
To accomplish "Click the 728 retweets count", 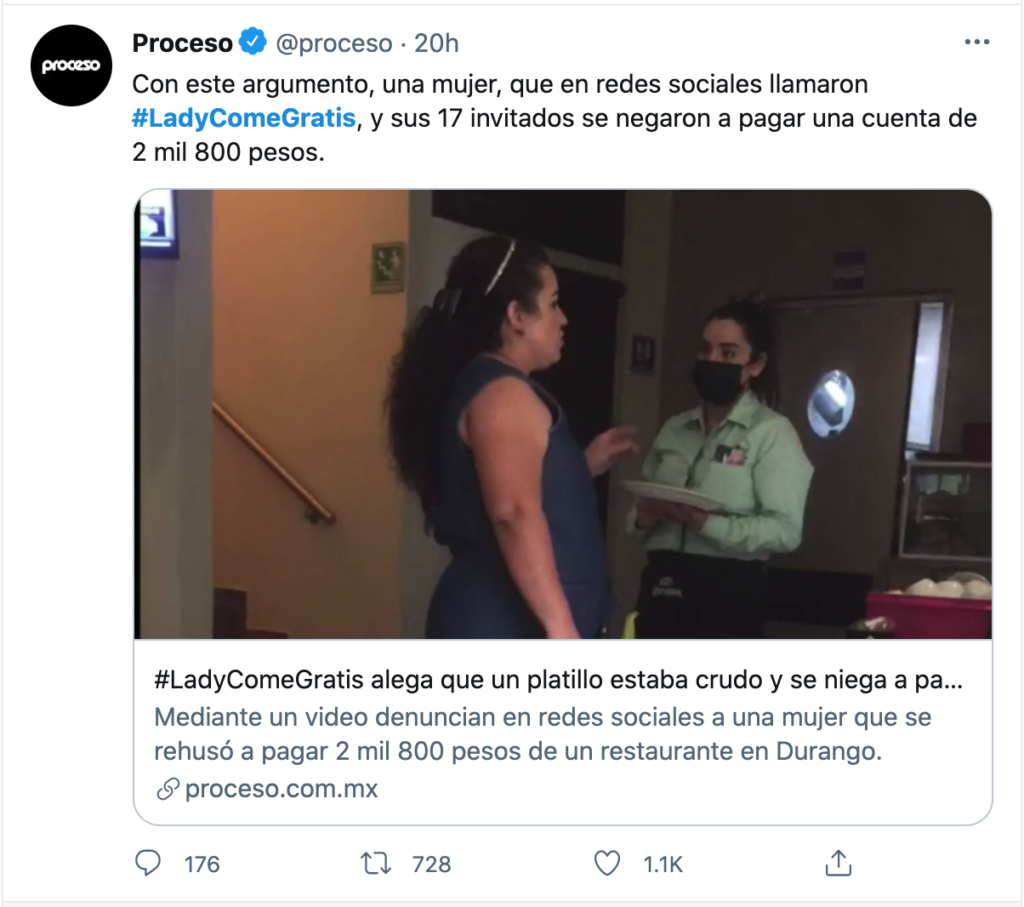I will tap(432, 864).
